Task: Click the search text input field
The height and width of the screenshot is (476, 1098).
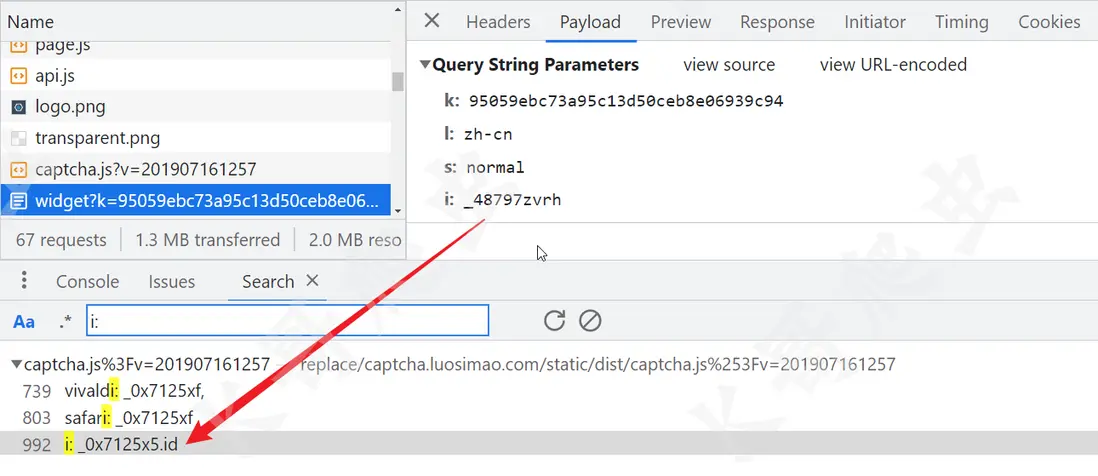Action: (287, 321)
